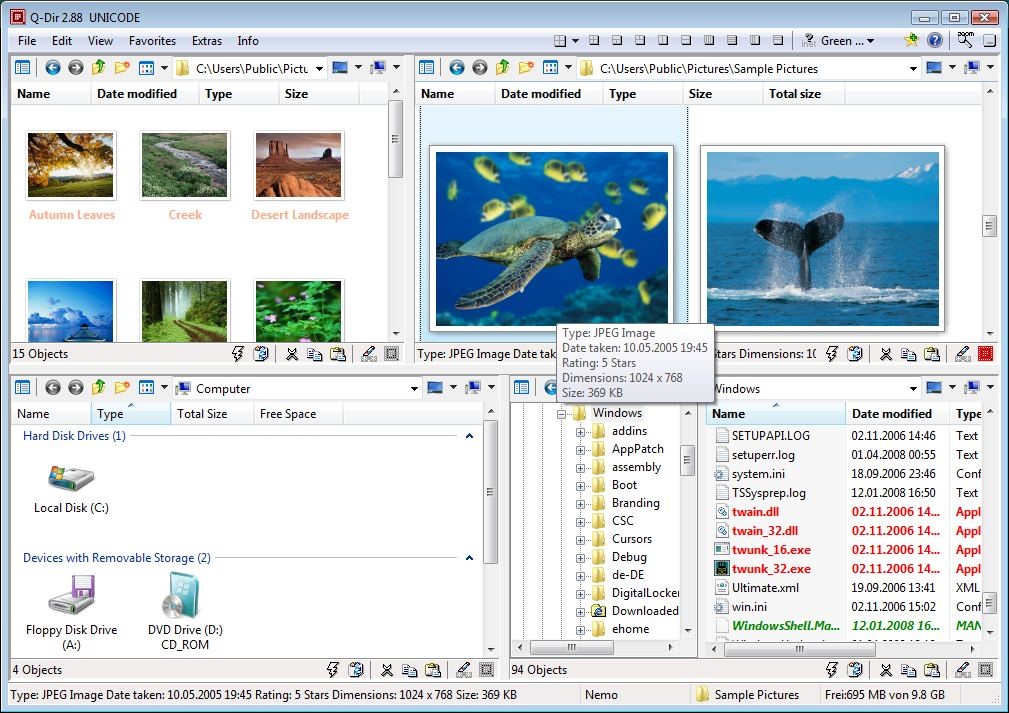Create new folder in bottom-left pane
Viewport: 1009px width, 713px height.
pyautogui.click(x=122, y=388)
